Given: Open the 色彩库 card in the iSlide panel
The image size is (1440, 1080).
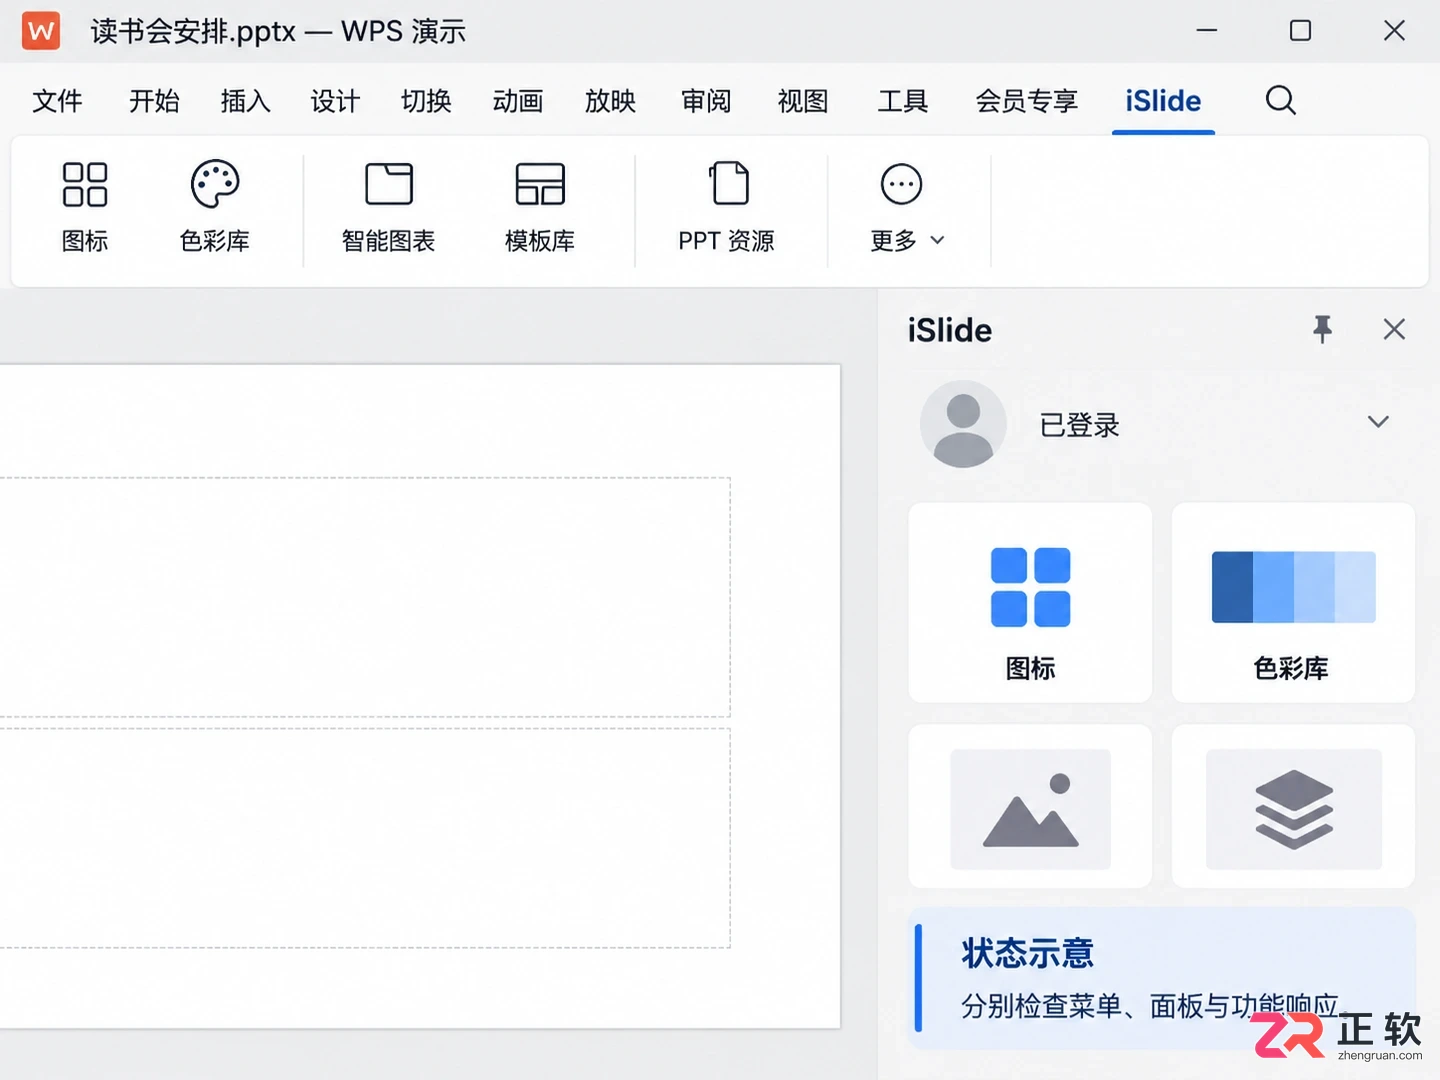Looking at the screenshot, I should [x=1293, y=603].
